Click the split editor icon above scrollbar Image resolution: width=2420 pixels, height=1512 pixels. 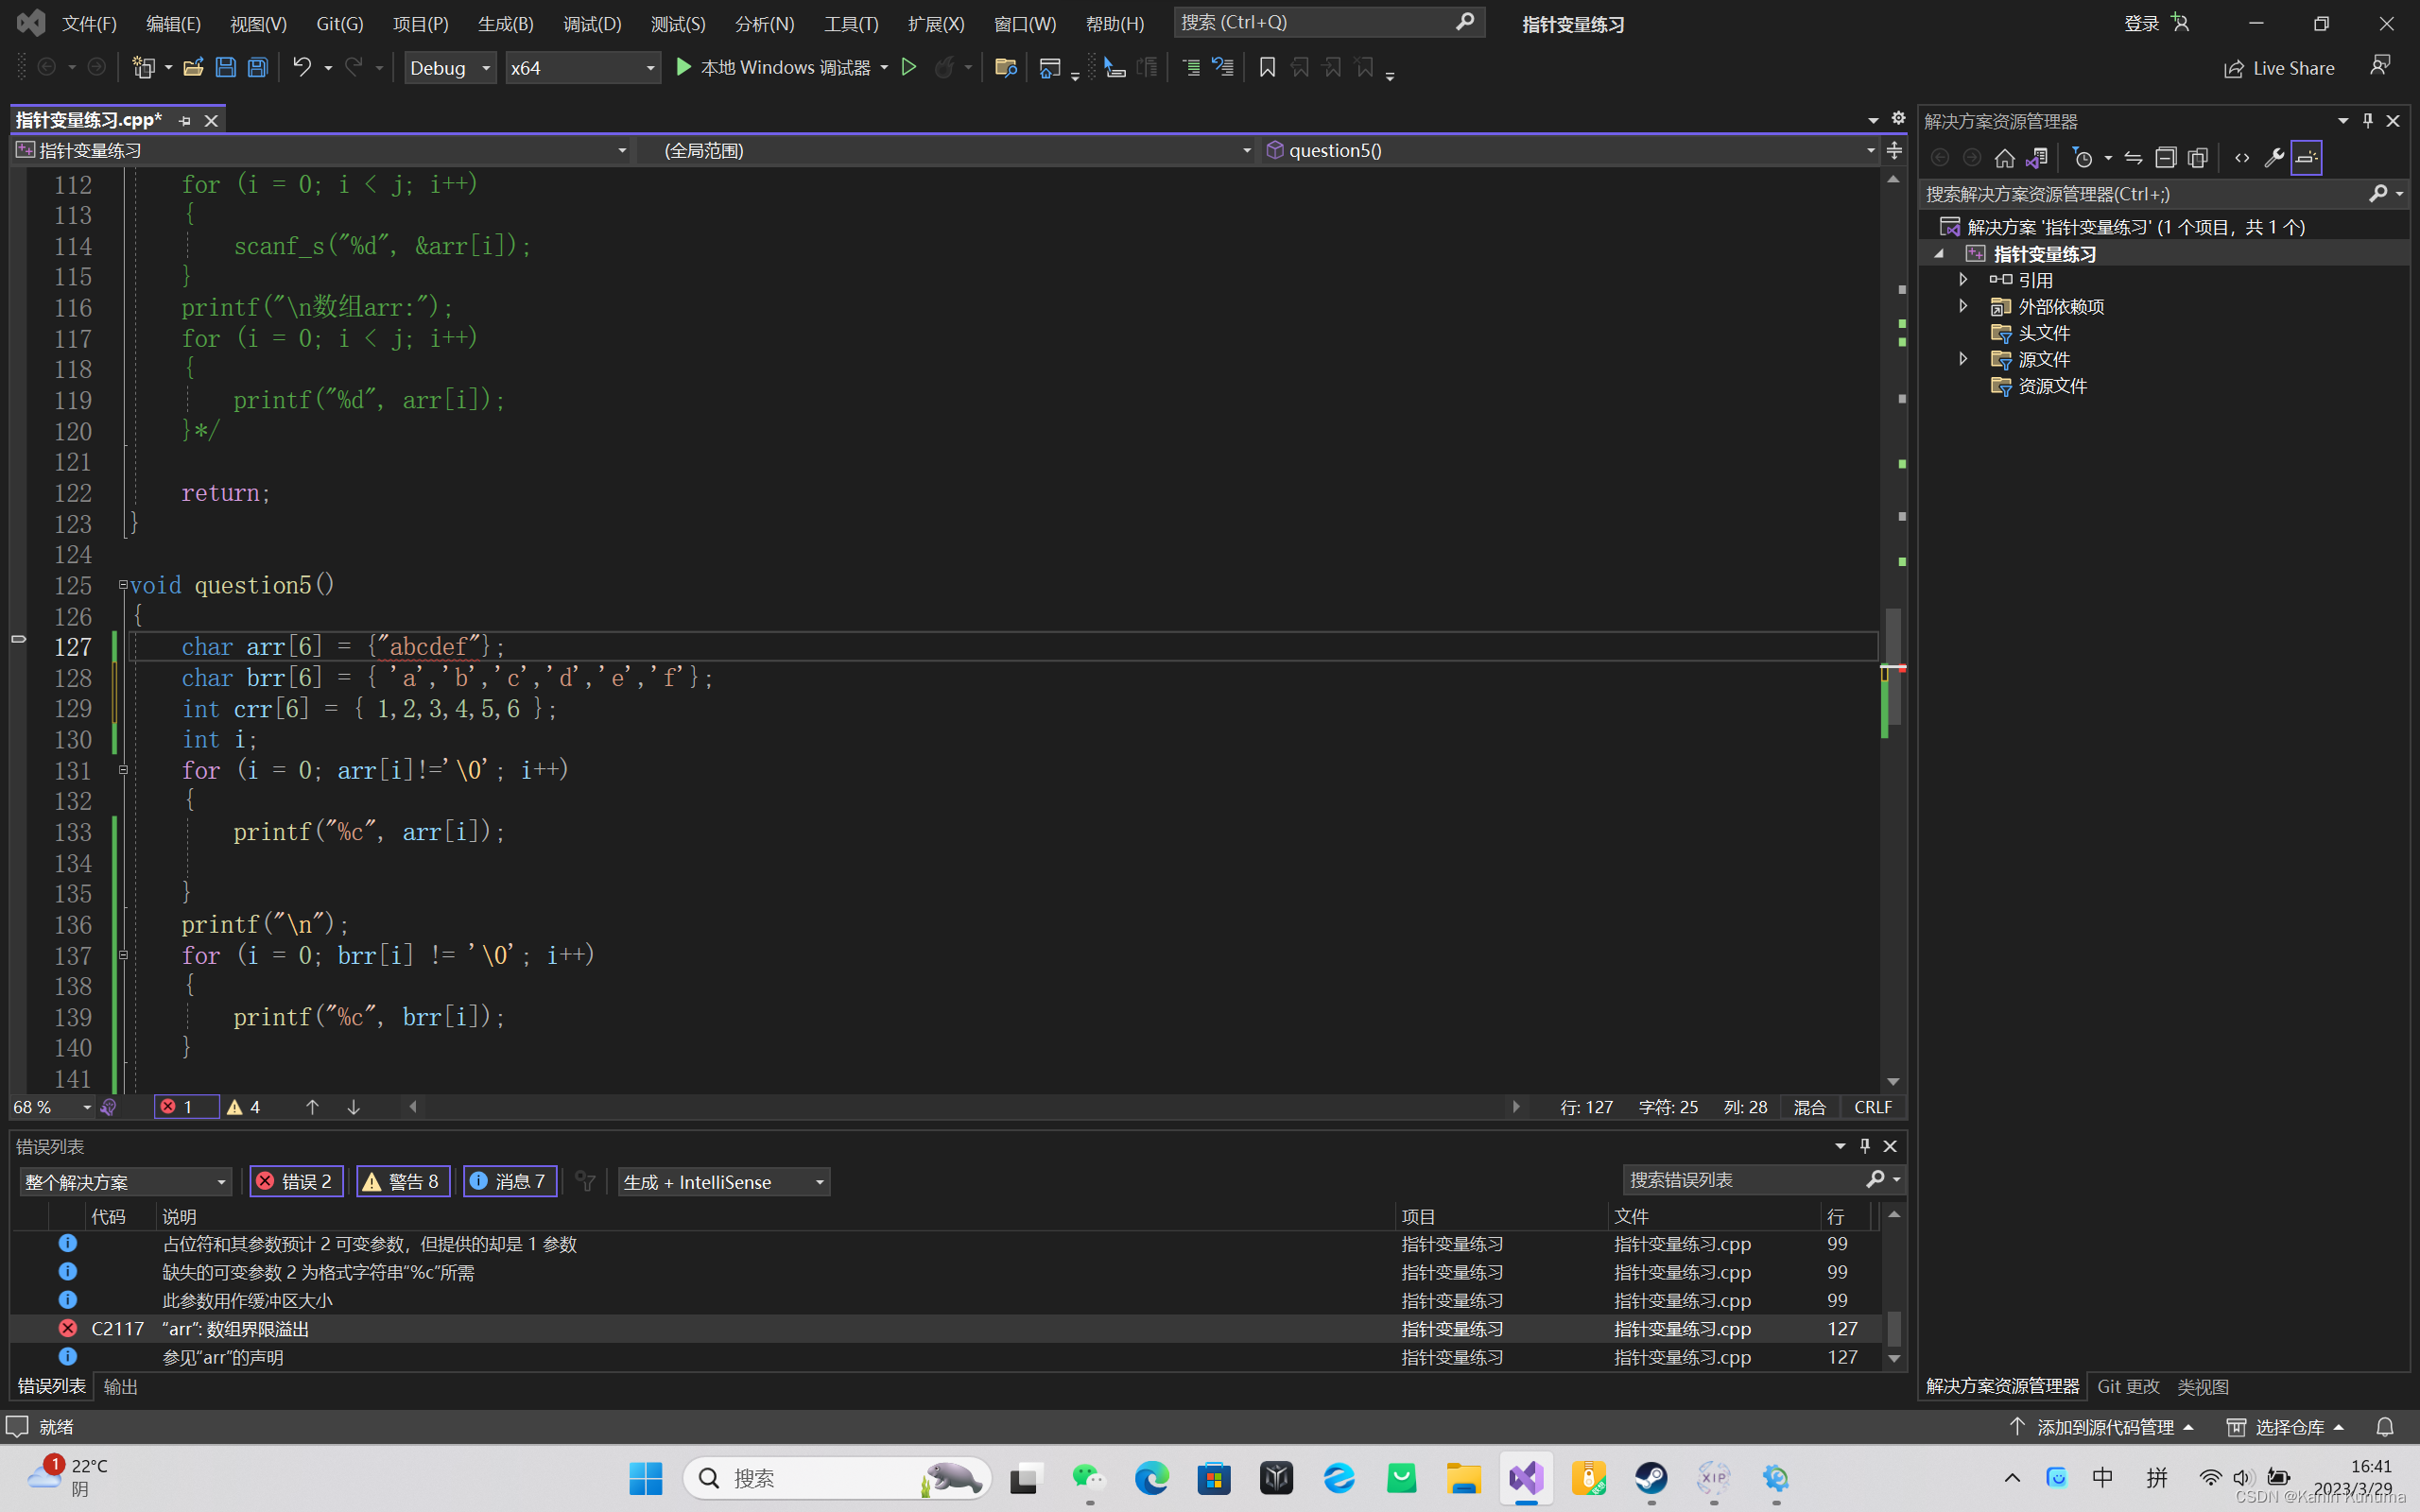click(1894, 150)
